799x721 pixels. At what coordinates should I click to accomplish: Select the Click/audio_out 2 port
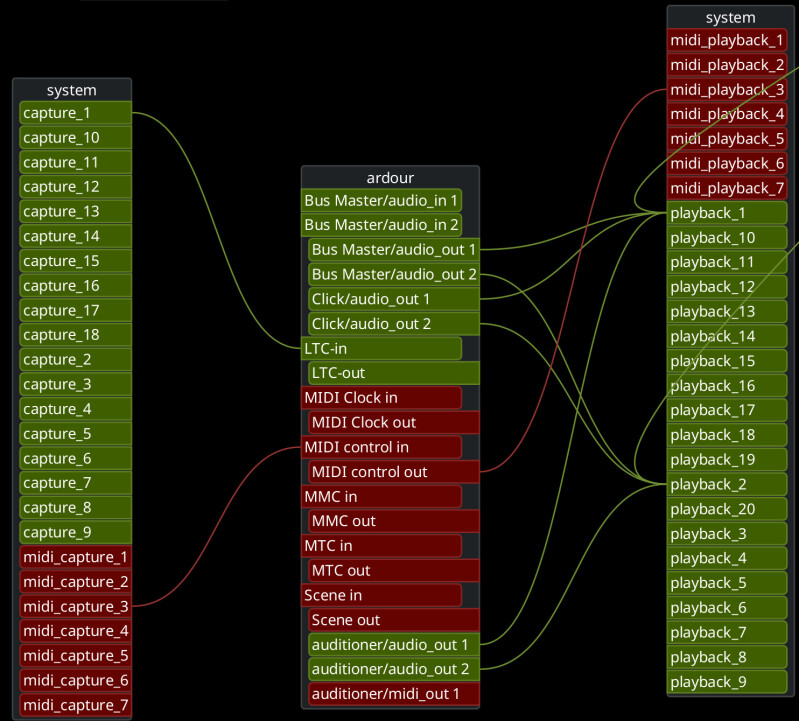(x=394, y=324)
